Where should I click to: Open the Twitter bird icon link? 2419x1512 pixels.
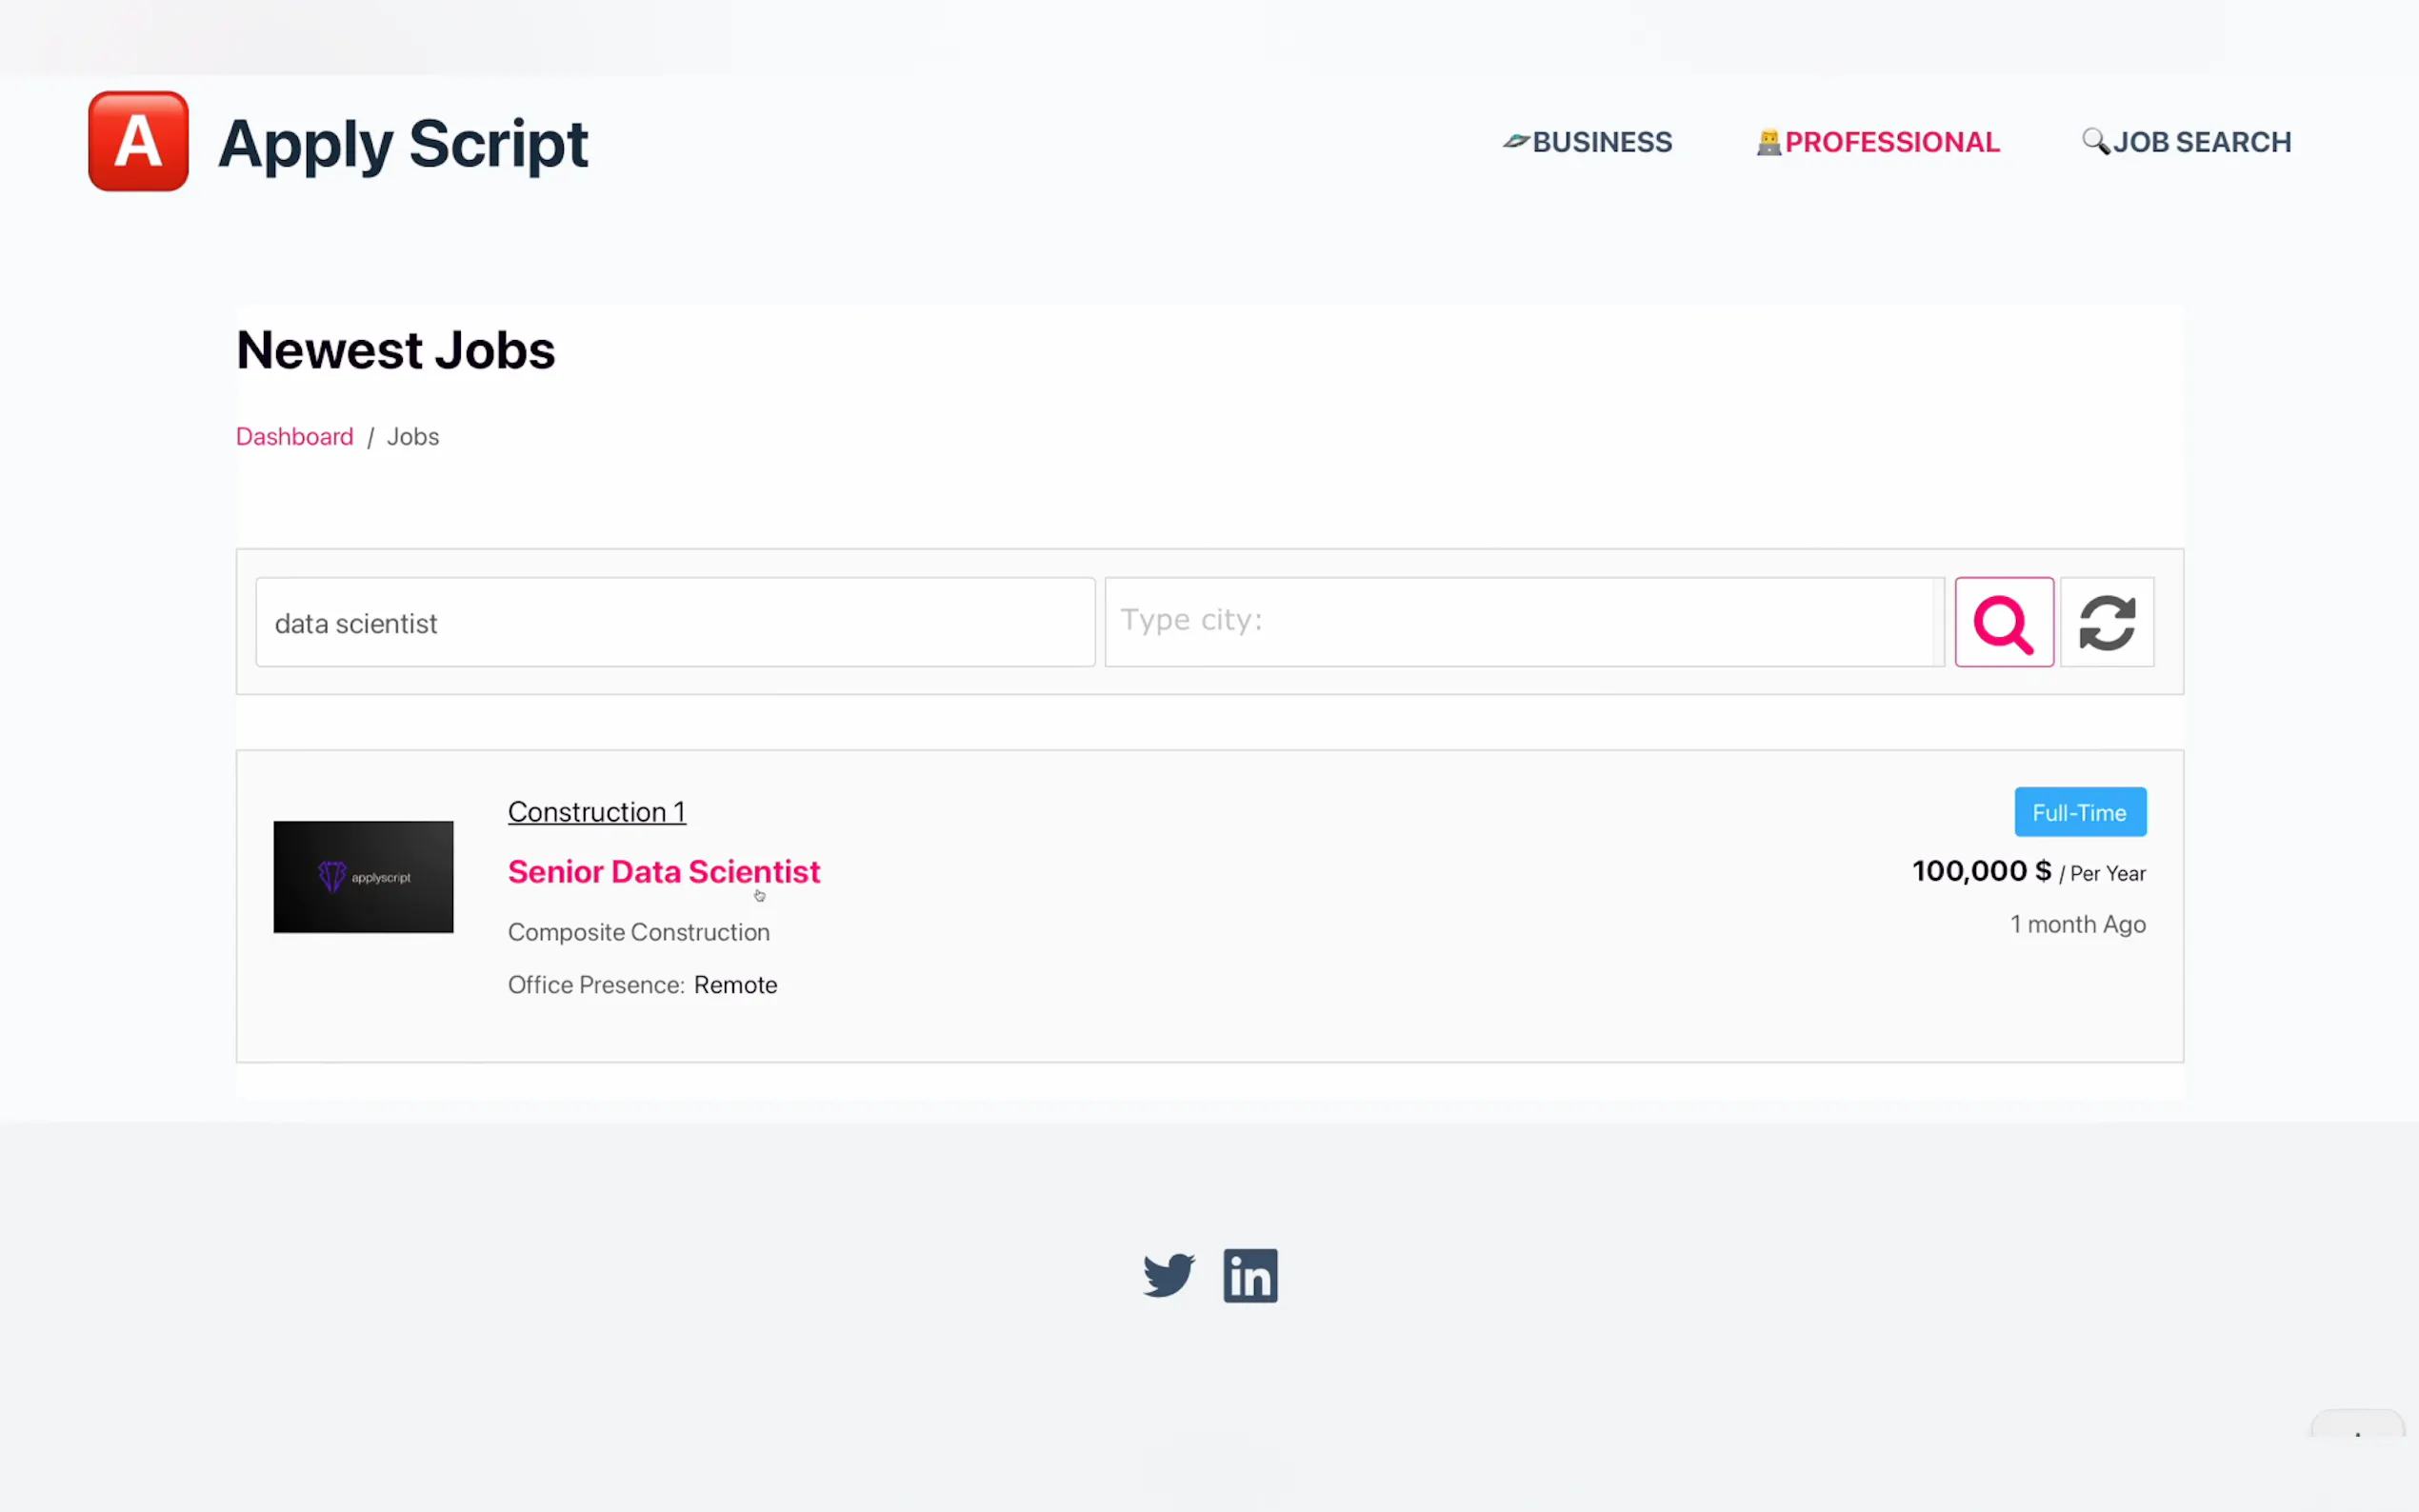1169,1275
